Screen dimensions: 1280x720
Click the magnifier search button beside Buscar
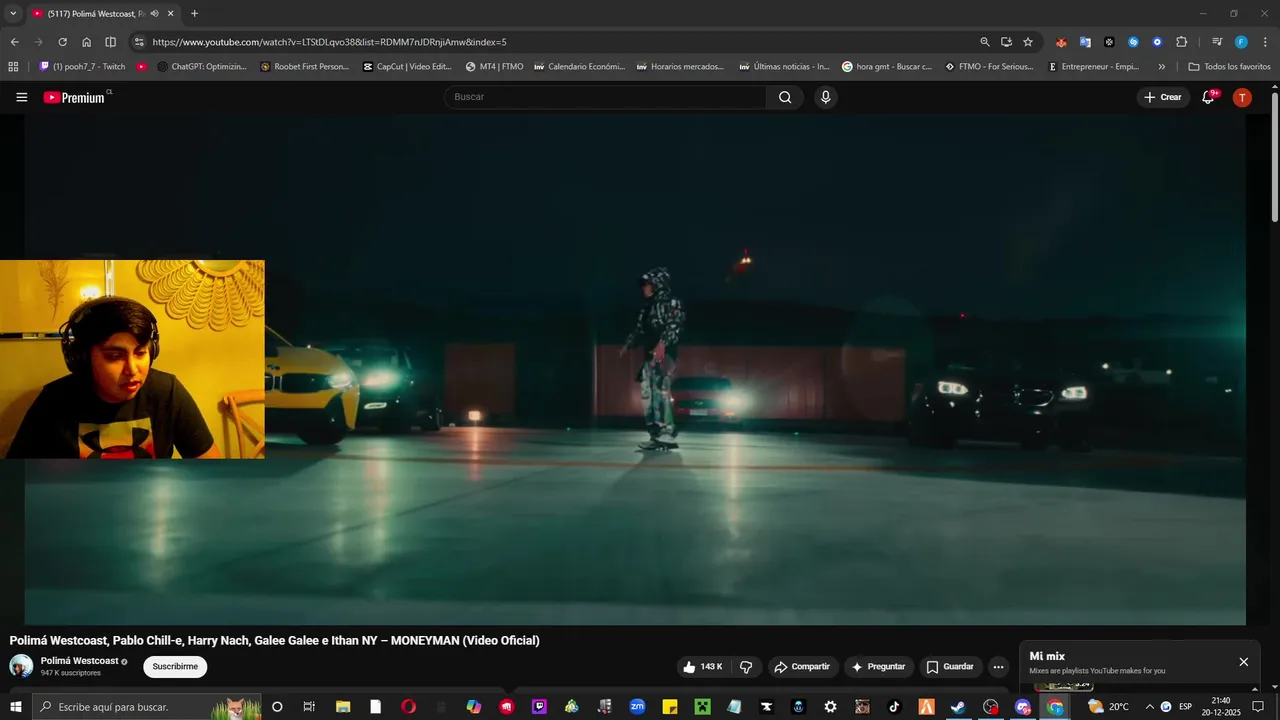click(x=785, y=97)
